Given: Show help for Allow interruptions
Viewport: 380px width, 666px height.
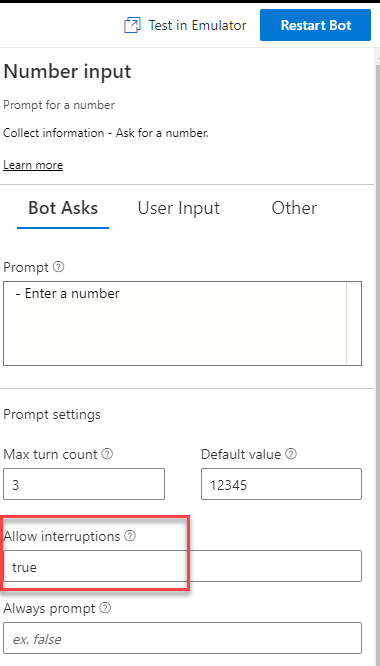Looking at the screenshot, I should 130,536.
